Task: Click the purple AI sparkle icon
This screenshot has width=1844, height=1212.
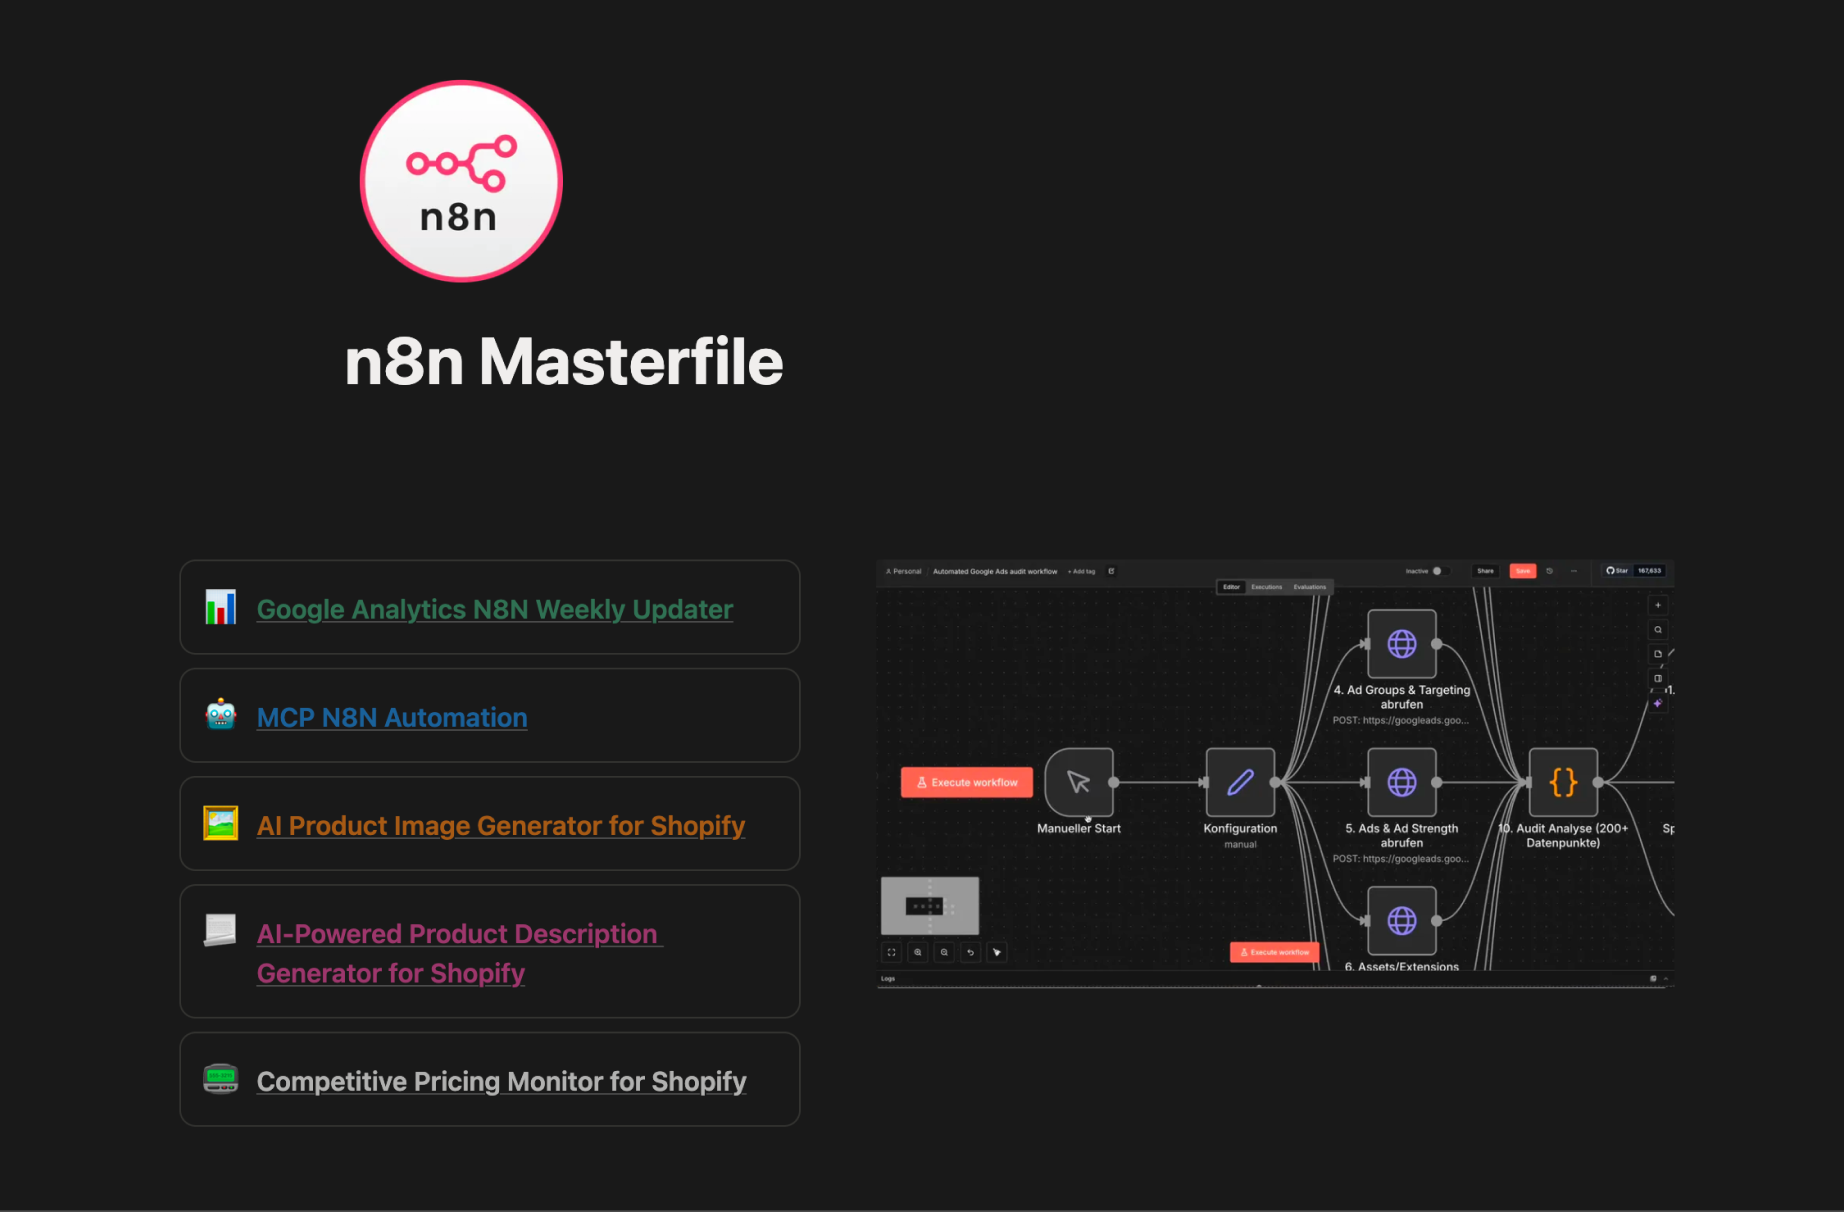Action: click(x=1658, y=703)
